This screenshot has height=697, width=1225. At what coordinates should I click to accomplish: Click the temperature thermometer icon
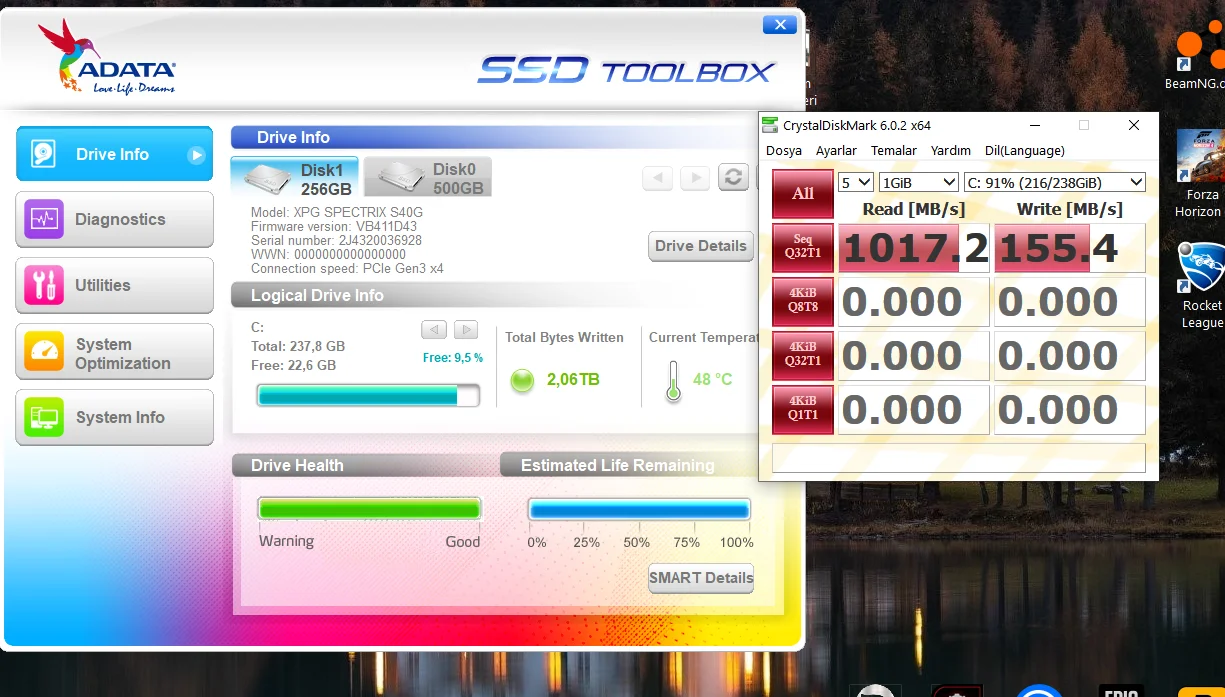pyautogui.click(x=674, y=381)
